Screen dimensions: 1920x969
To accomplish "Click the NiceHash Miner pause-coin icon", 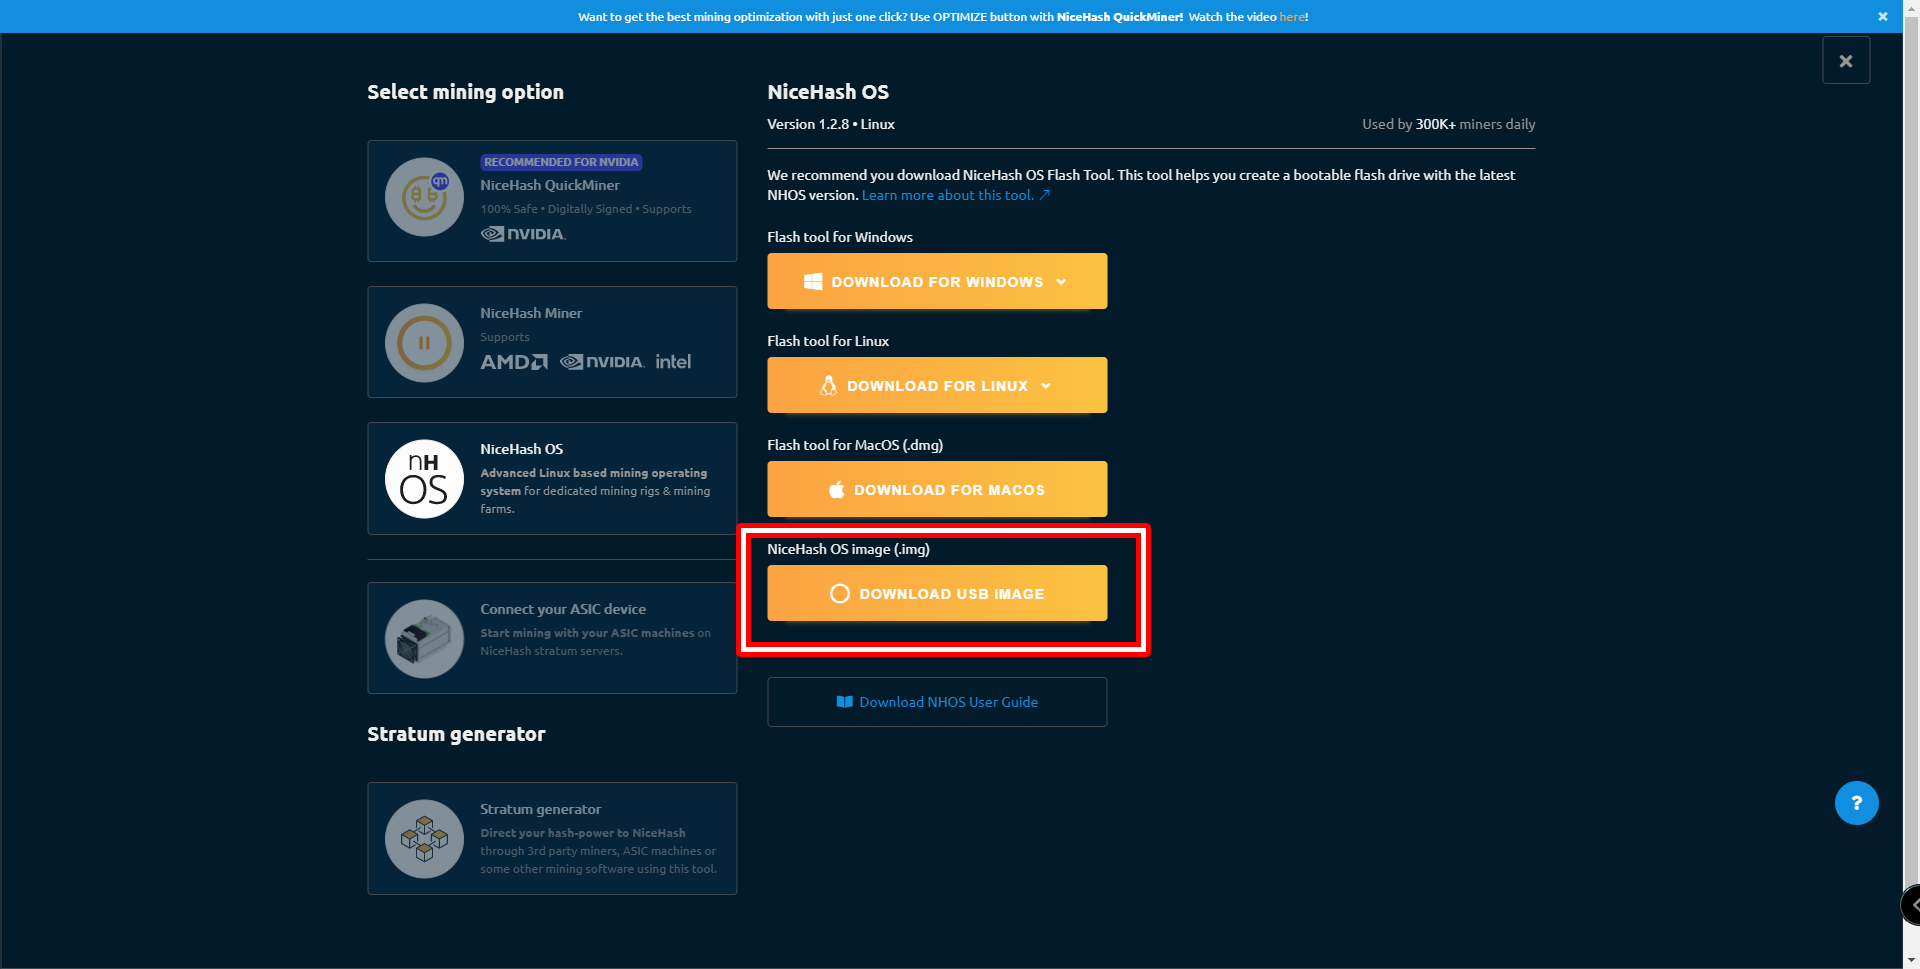I will pyautogui.click(x=424, y=343).
